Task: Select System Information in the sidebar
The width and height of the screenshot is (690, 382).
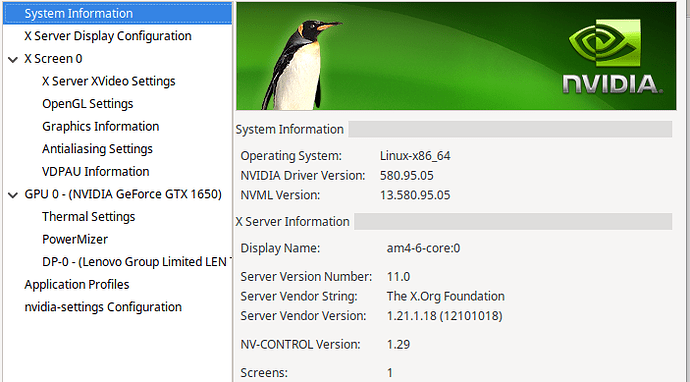Action: click(117, 13)
